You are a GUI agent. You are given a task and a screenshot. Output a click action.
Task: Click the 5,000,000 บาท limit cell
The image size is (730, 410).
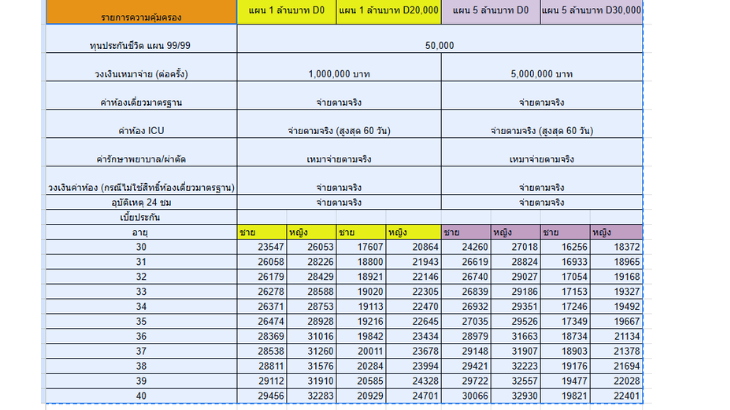pos(541,74)
